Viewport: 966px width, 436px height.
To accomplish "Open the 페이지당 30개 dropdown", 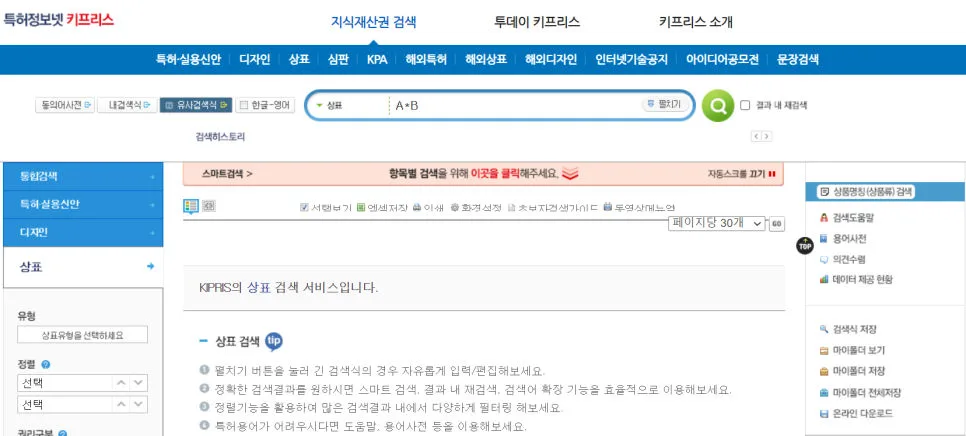I will [717, 224].
